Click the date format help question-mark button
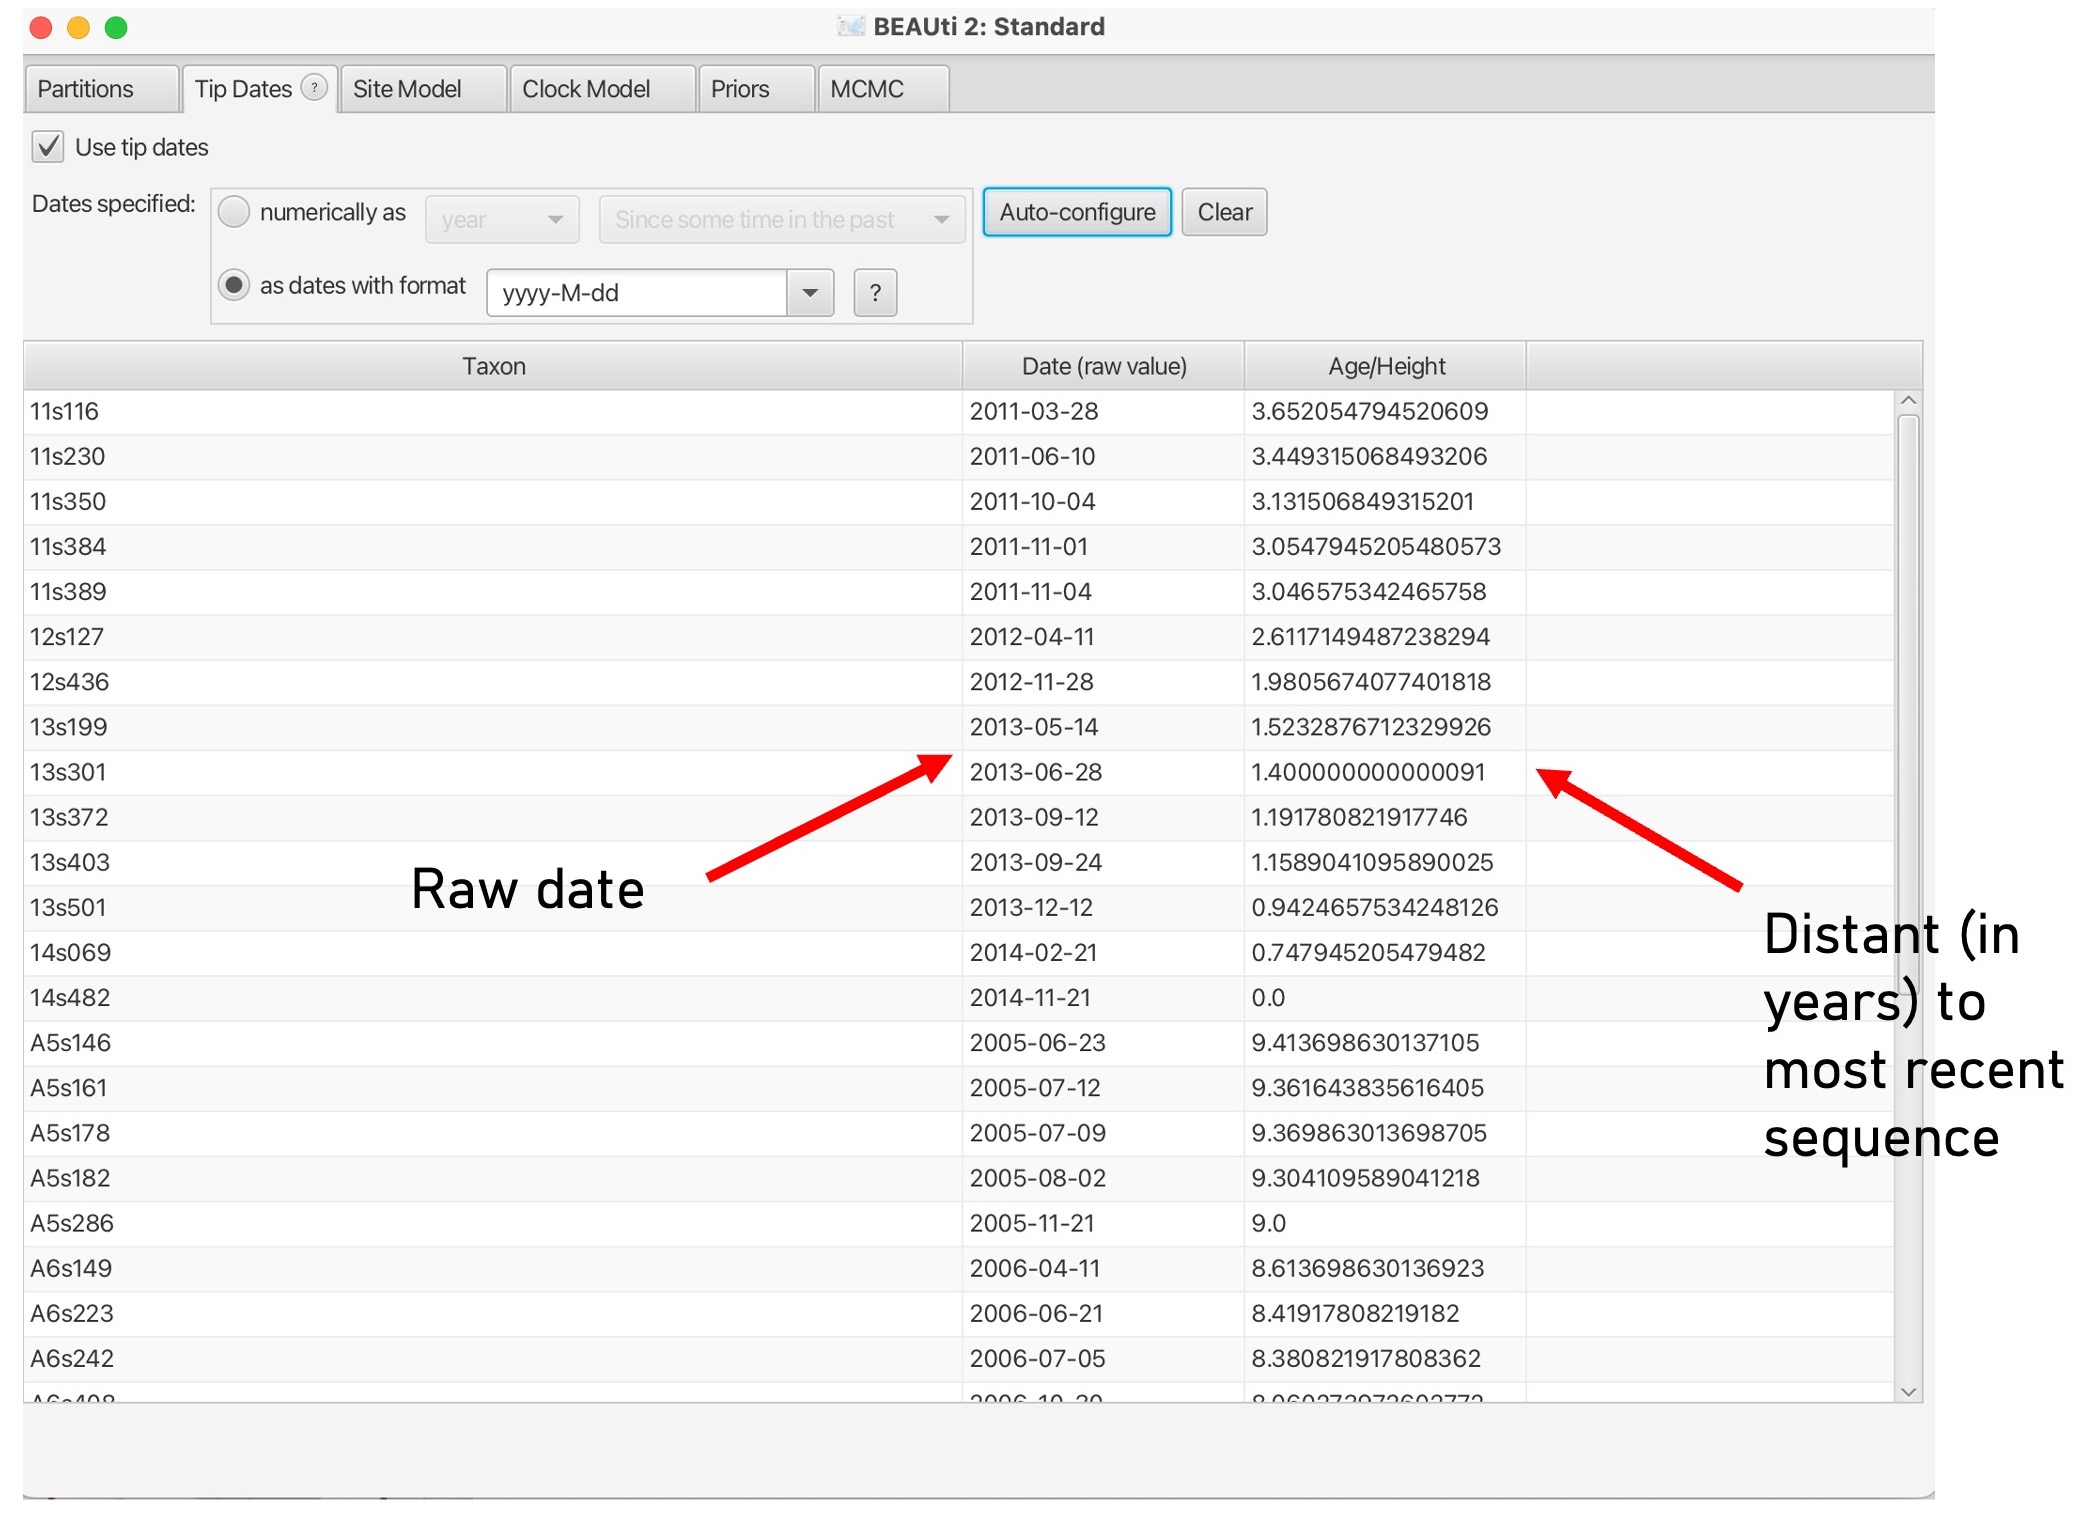The height and width of the screenshot is (1521, 2083). click(875, 293)
